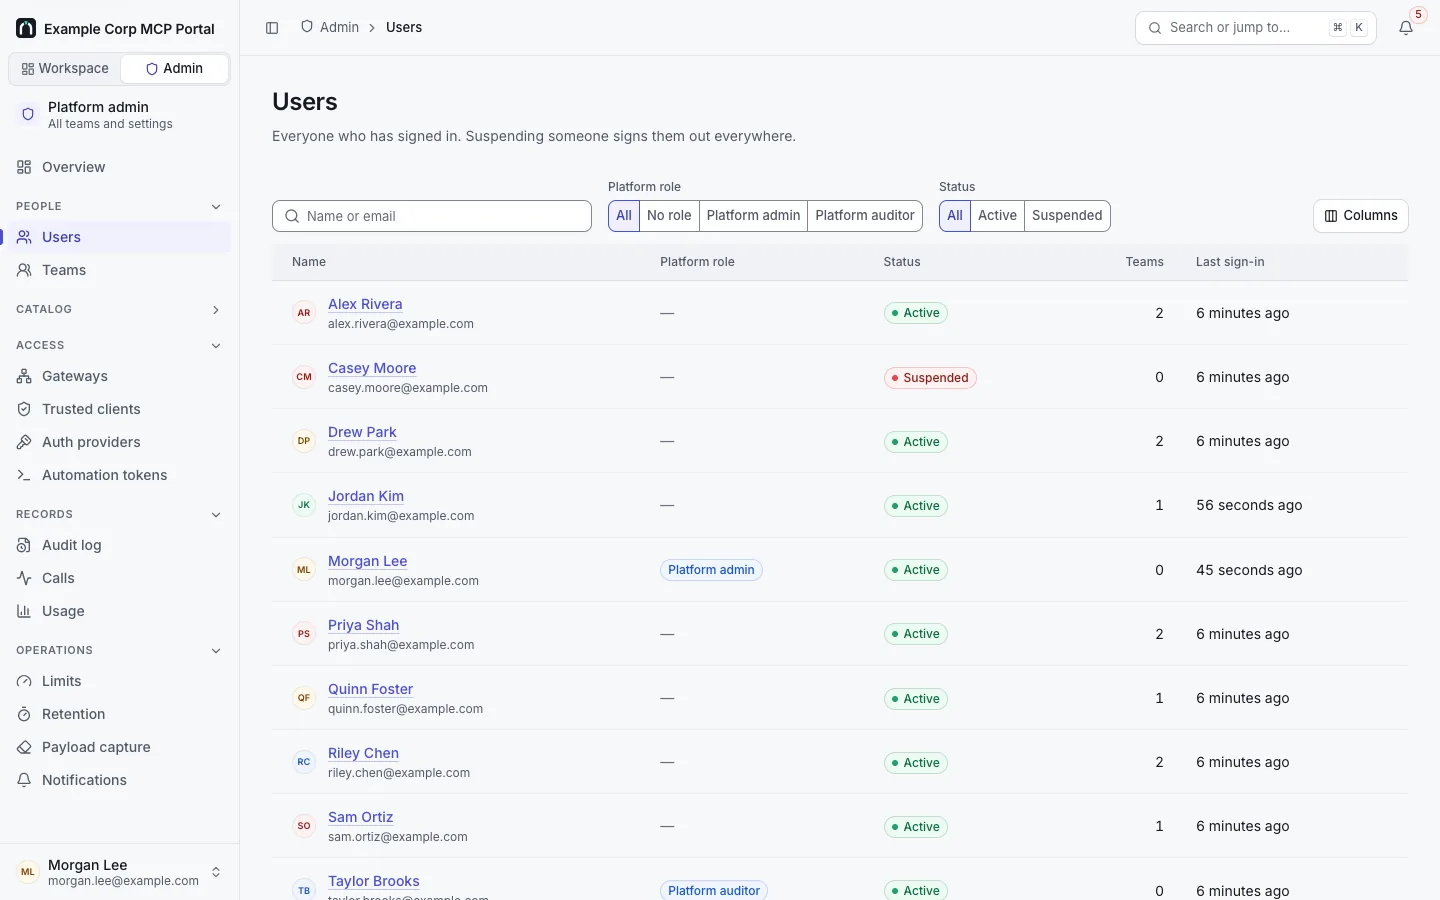Switch to the Admin tab
Image resolution: width=1440 pixels, height=900 pixels.
174,69
